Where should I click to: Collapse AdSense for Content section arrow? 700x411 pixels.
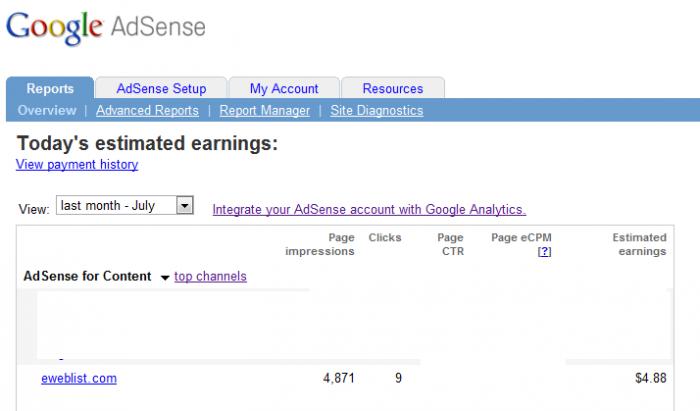click(x=165, y=277)
